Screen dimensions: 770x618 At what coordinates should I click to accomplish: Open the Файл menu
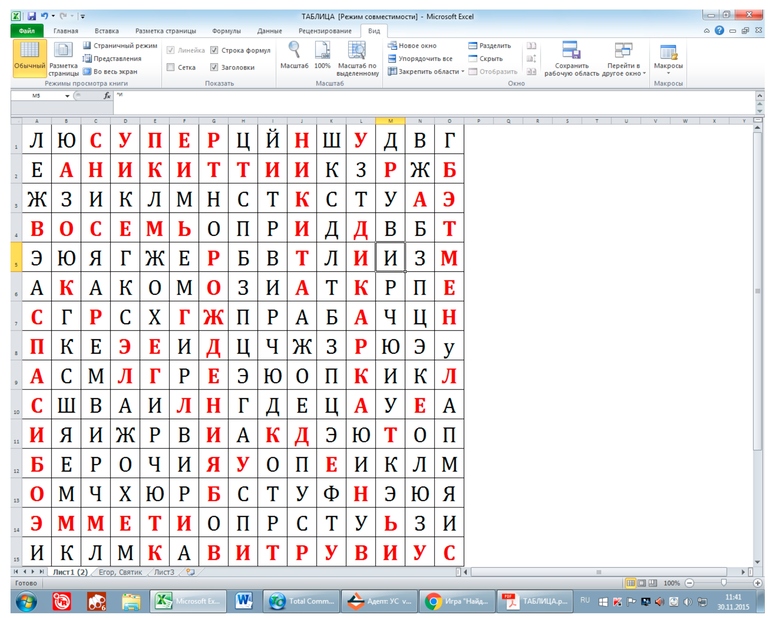(26, 31)
